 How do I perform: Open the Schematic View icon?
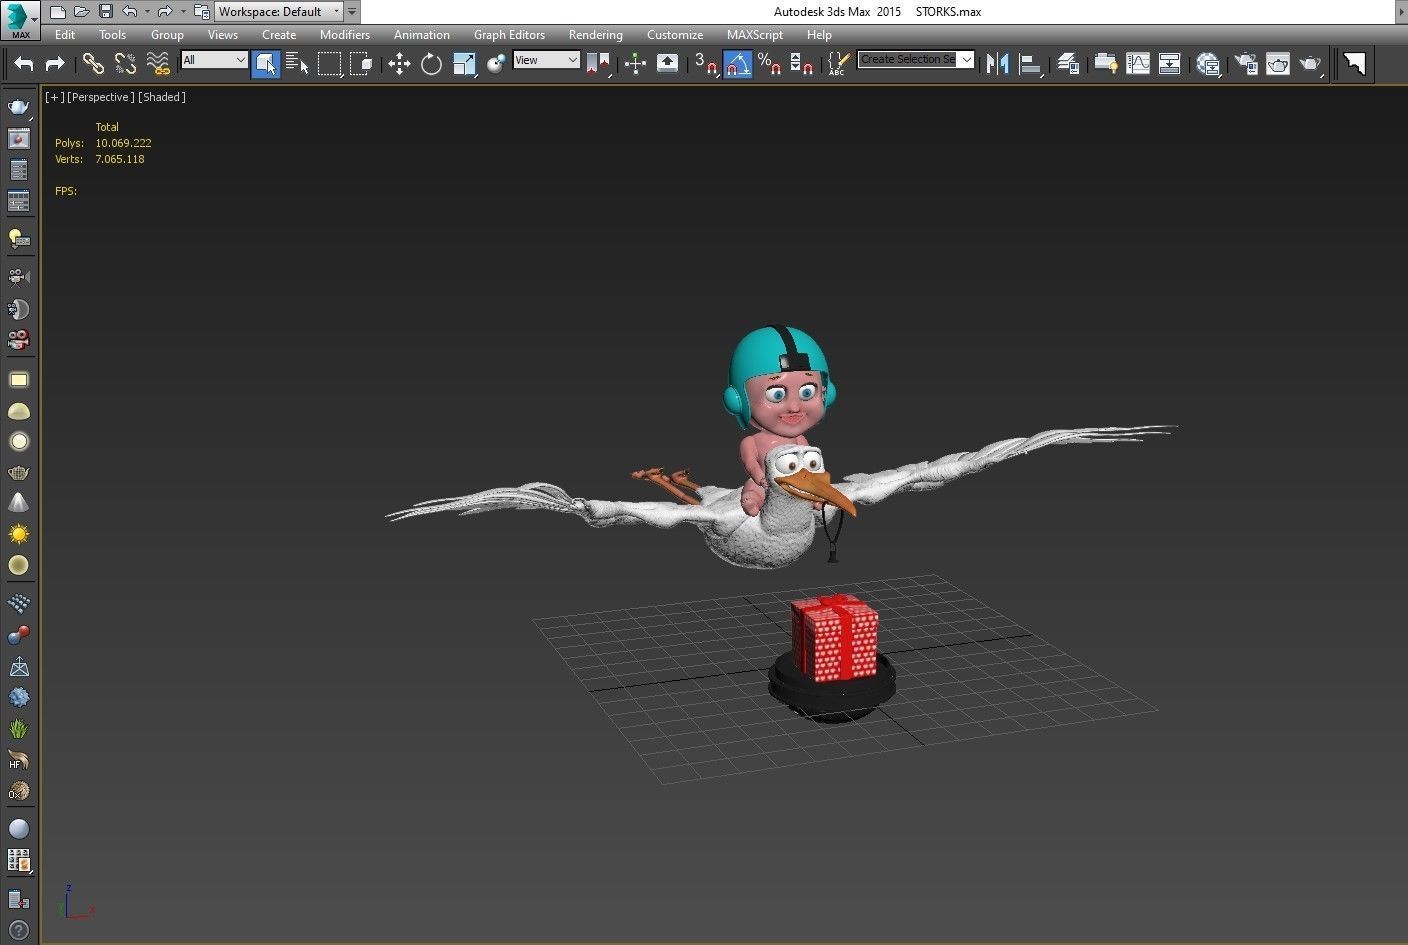pyautogui.click(x=1170, y=64)
